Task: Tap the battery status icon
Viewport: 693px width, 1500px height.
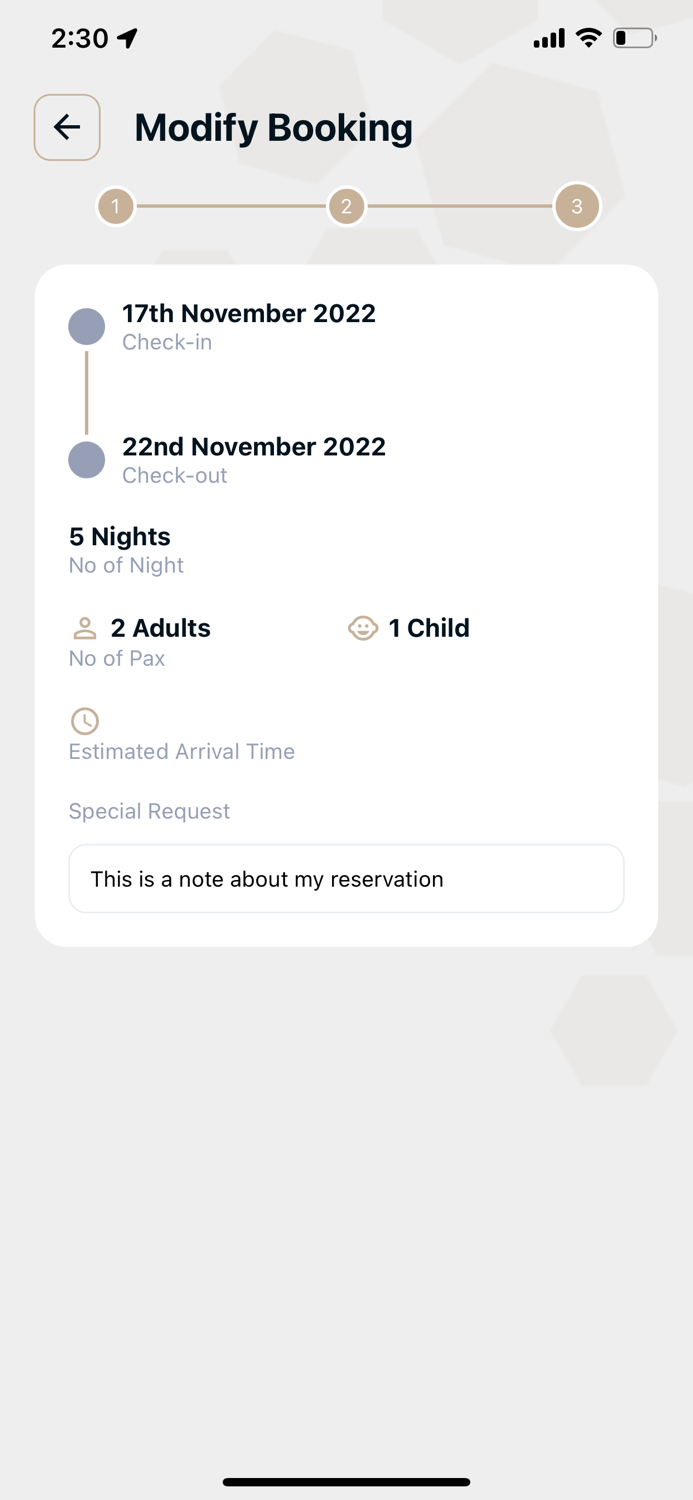Action: [634, 38]
